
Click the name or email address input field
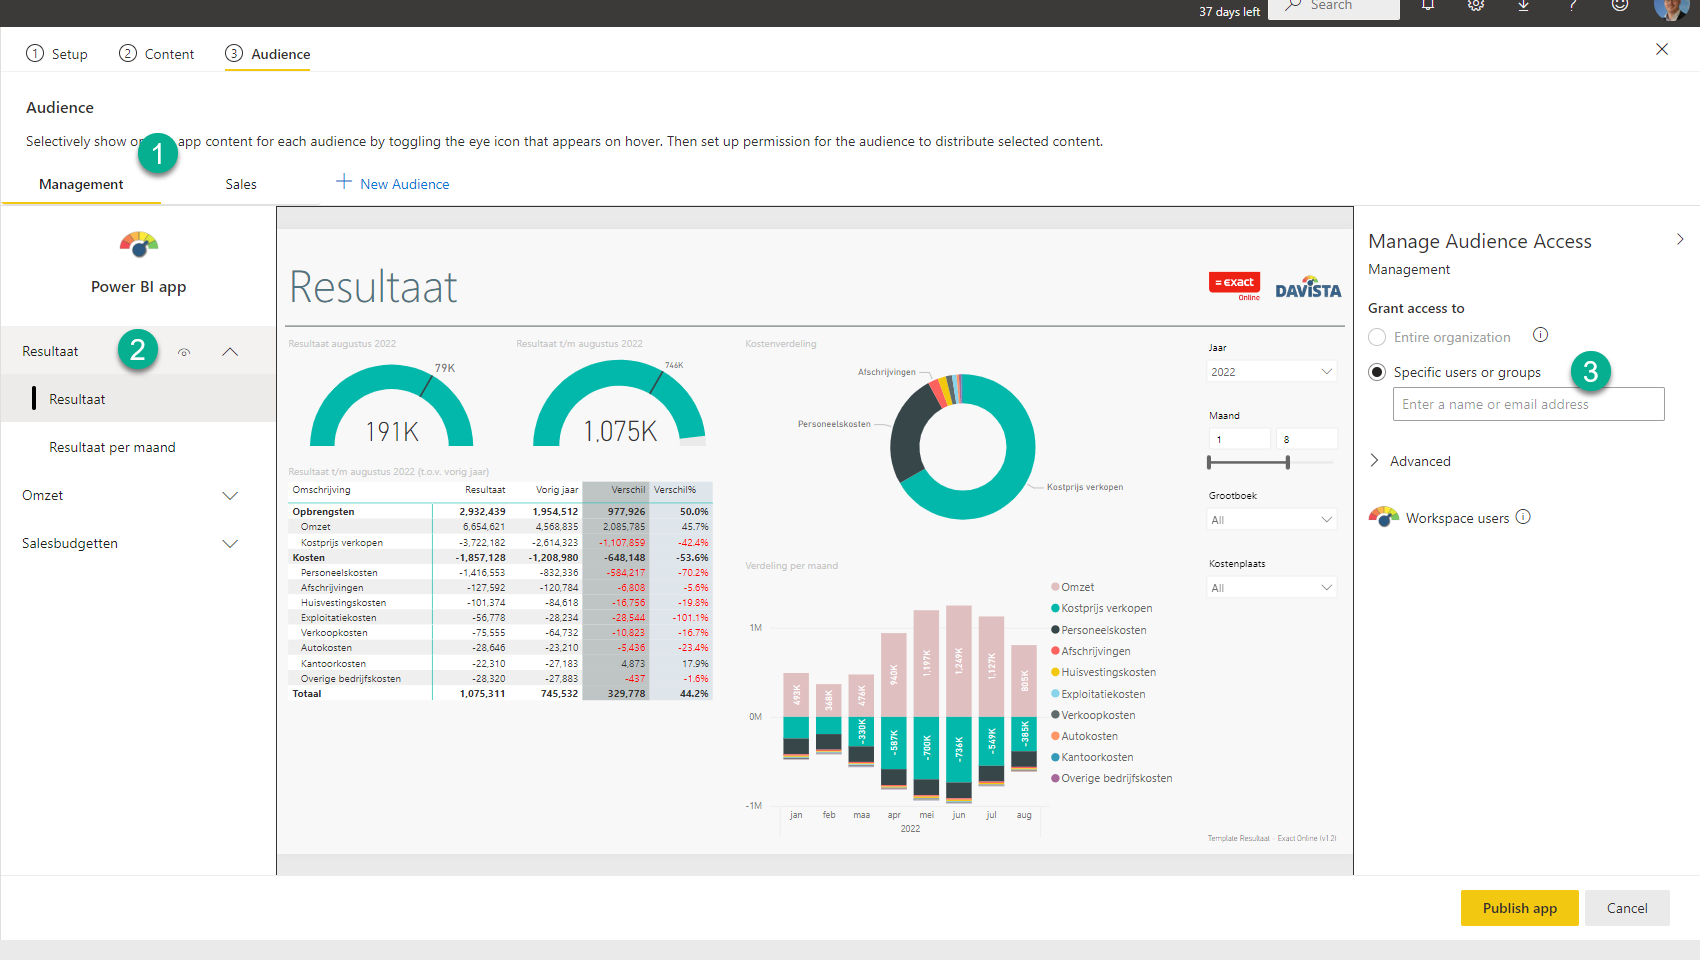pyautogui.click(x=1528, y=404)
